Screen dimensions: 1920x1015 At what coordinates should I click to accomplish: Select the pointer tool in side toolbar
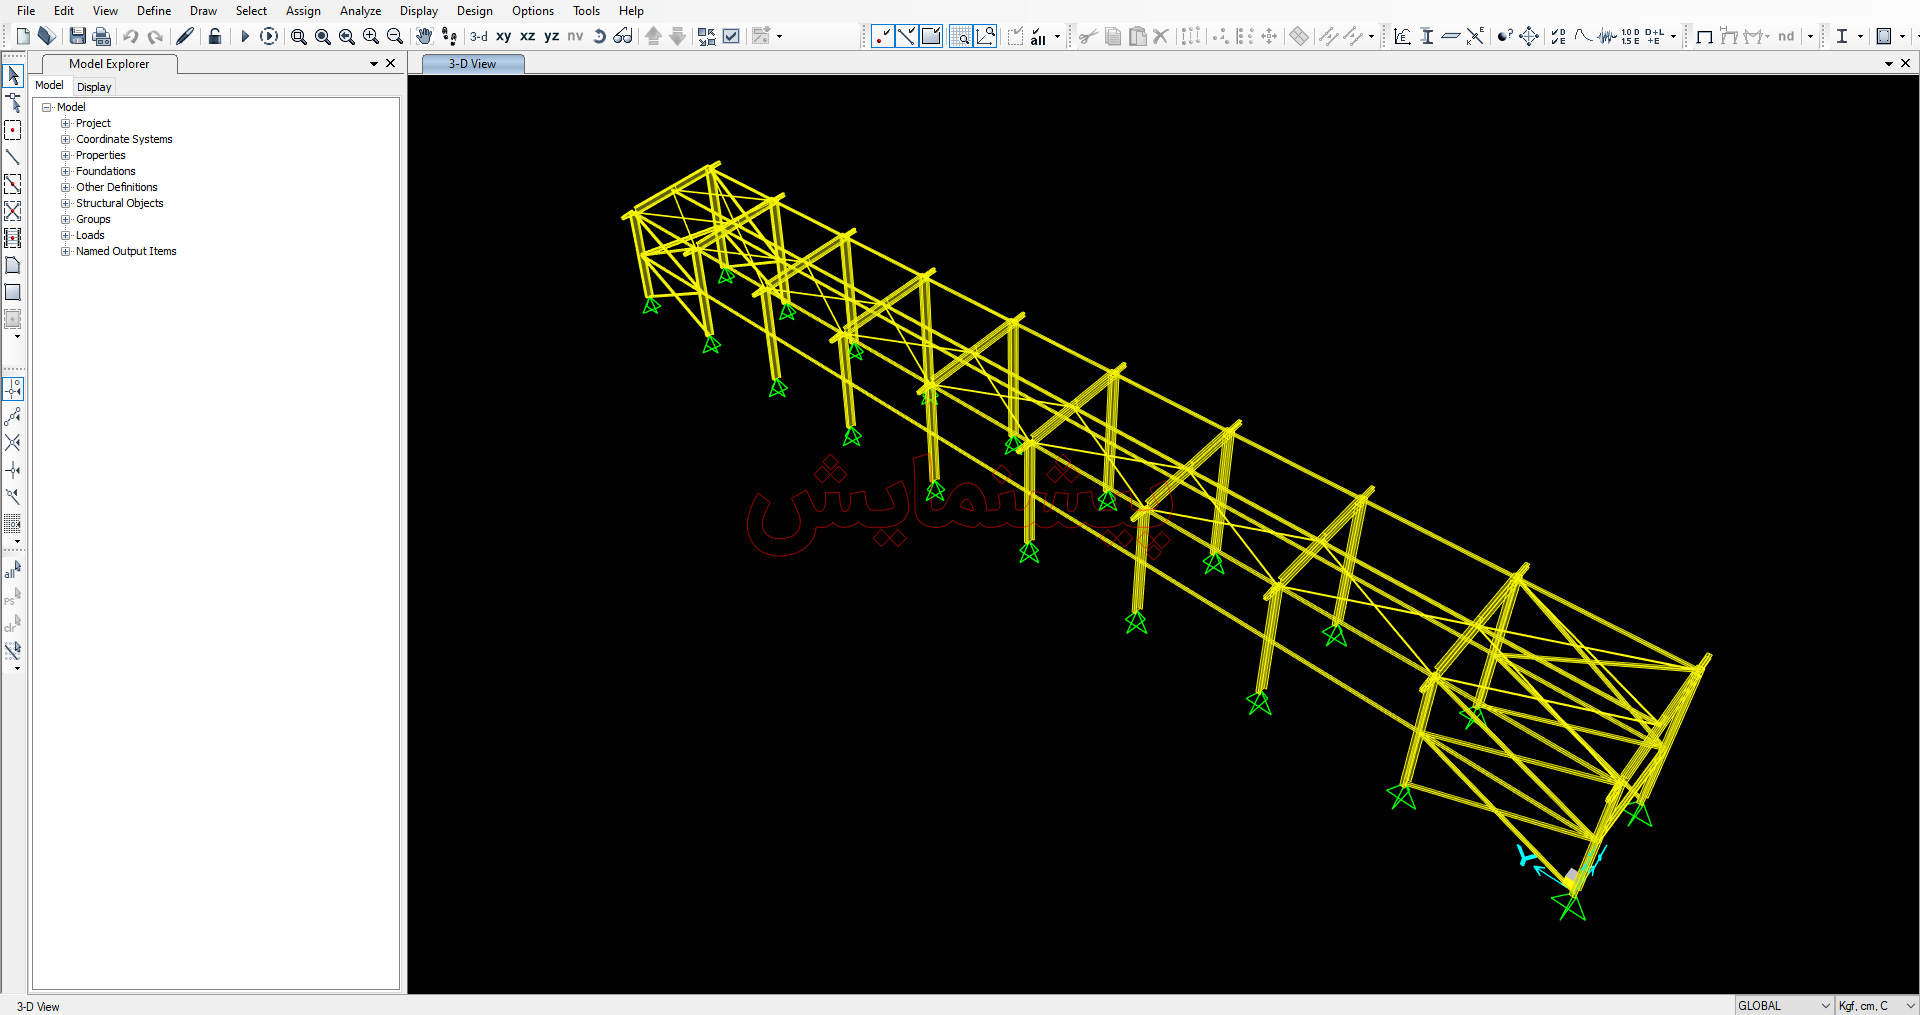[13, 76]
